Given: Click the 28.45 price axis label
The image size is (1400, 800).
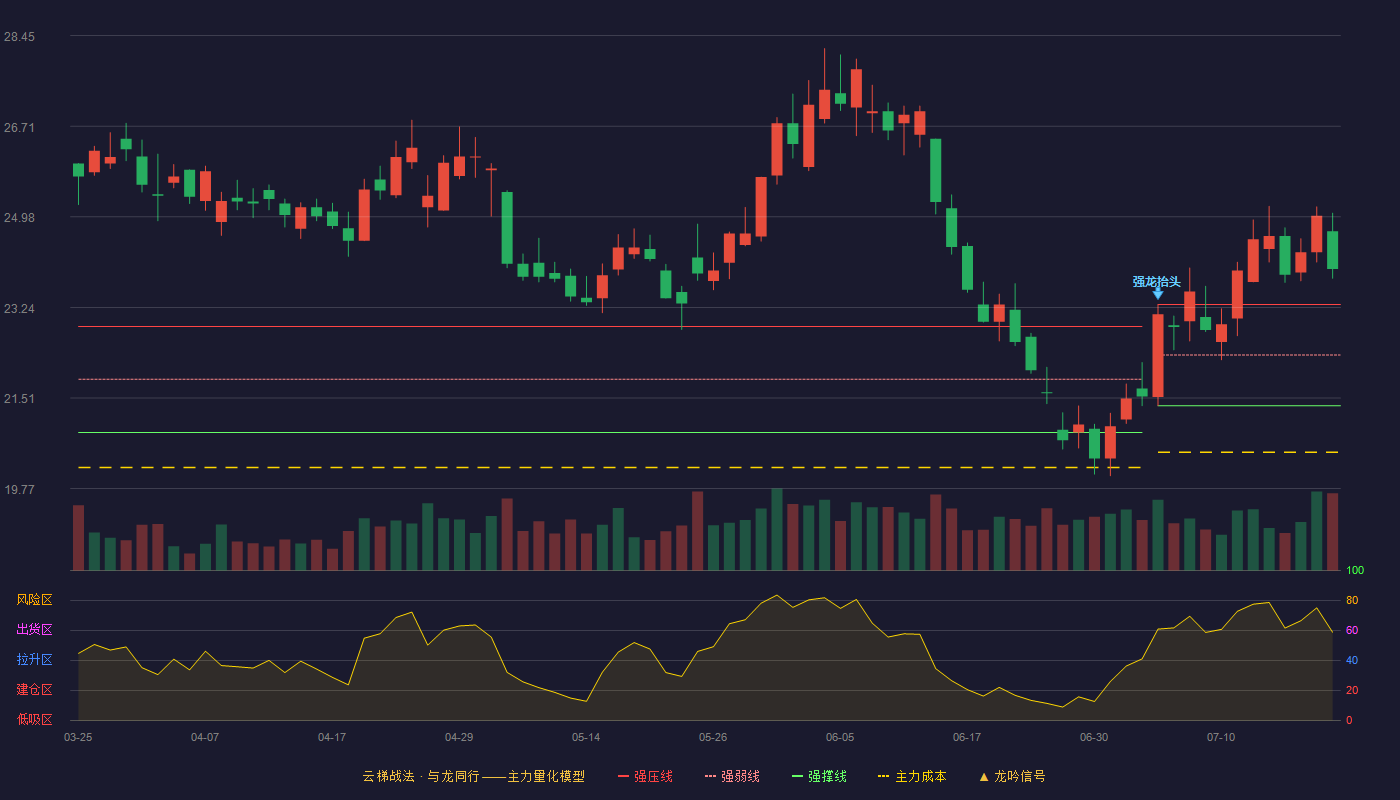Looking at the screenshot, I should click(19, 37).
